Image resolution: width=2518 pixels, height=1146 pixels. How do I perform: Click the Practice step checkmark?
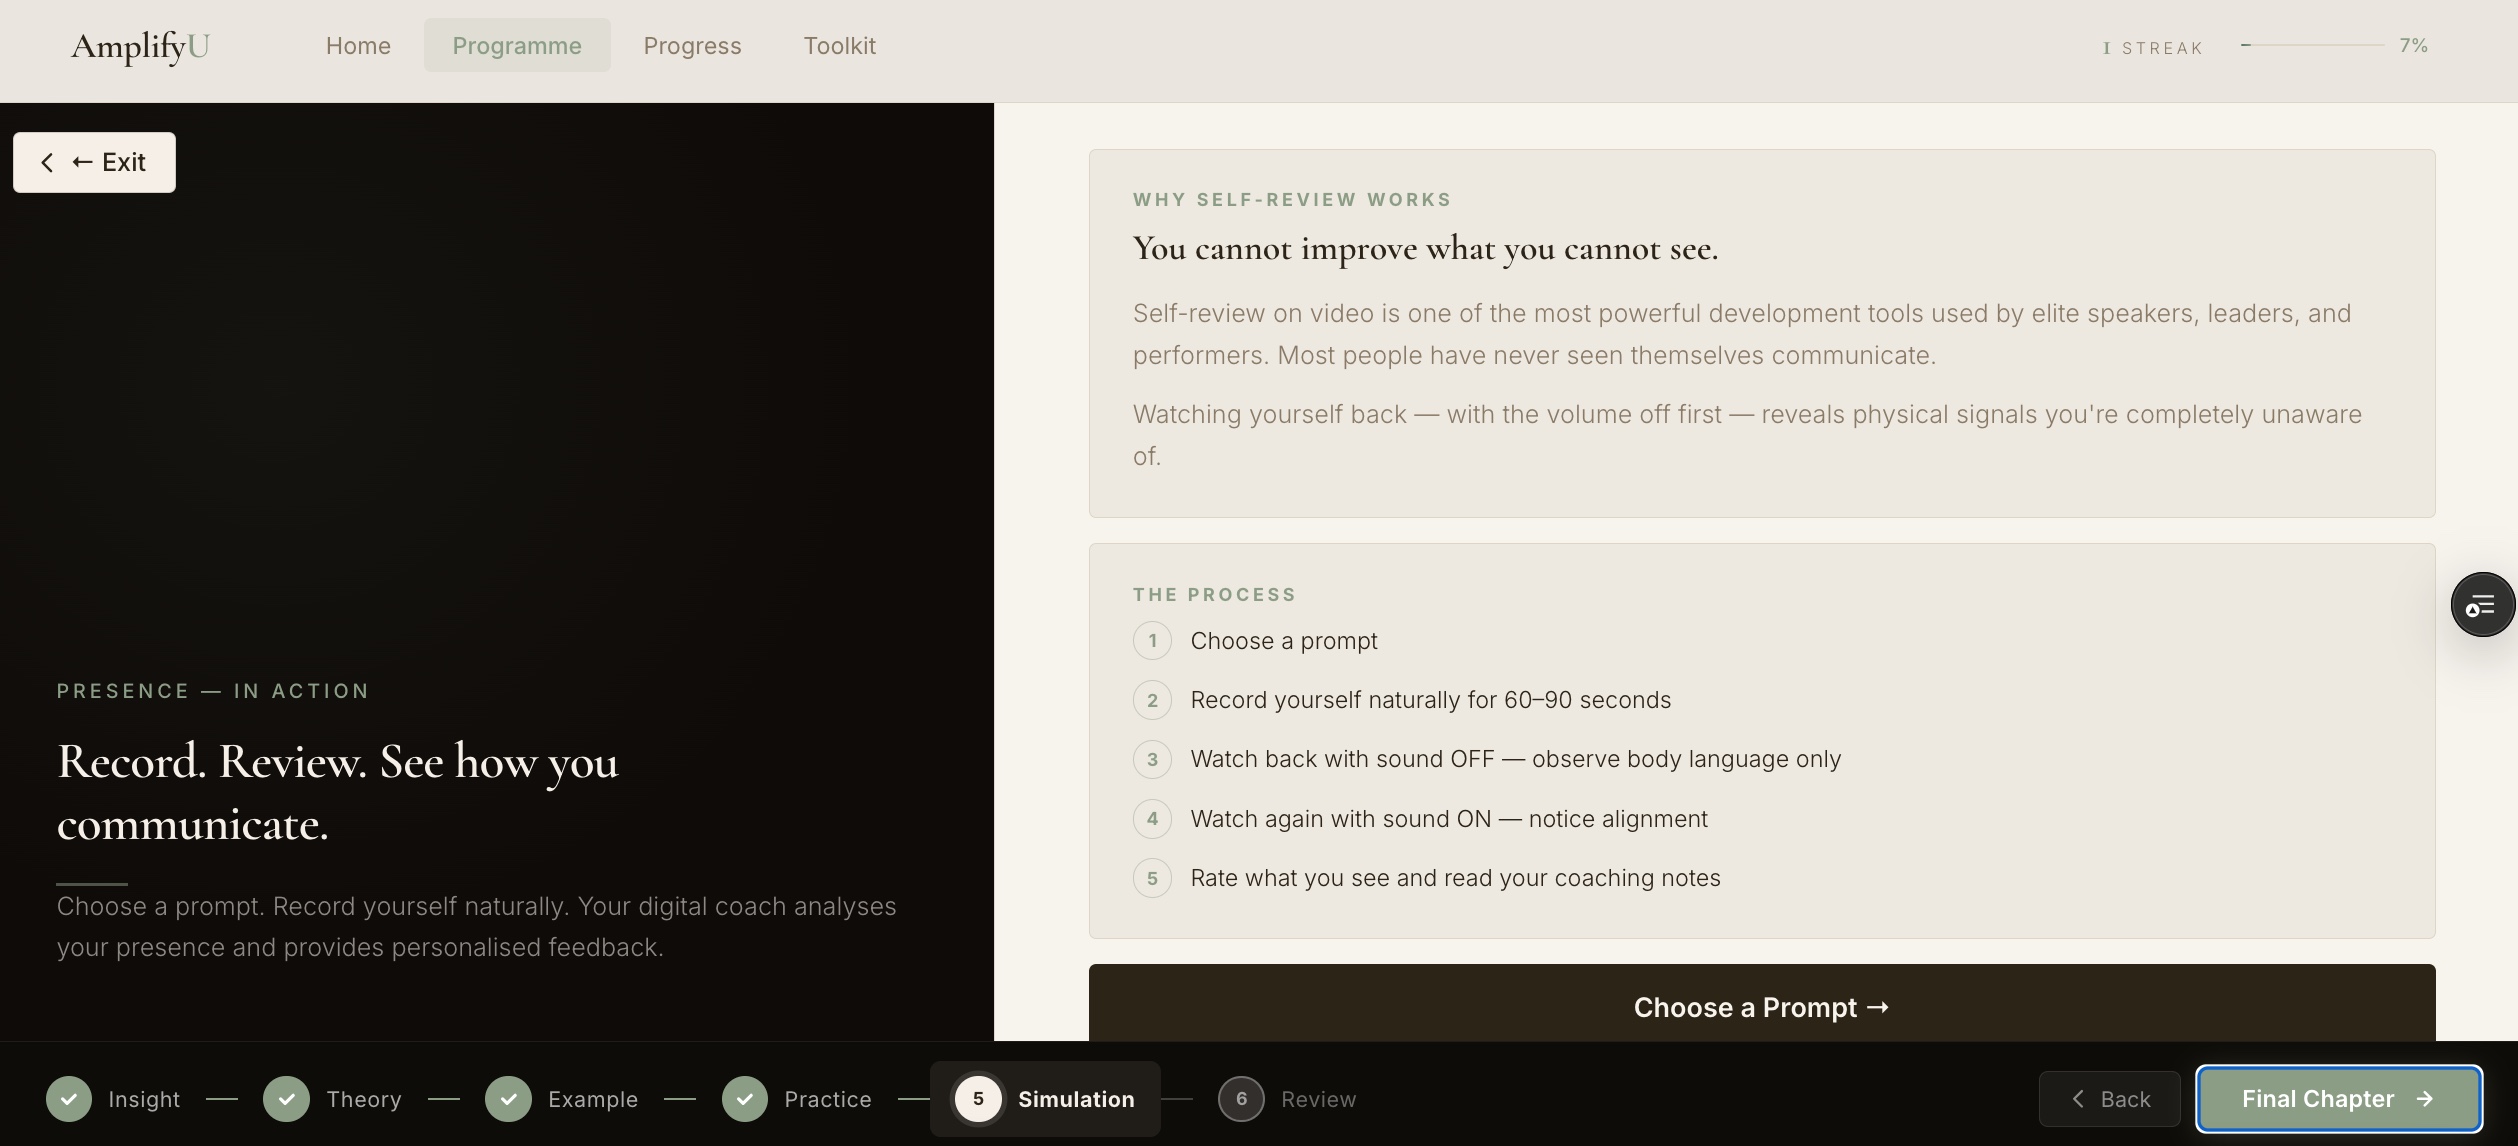pos(745,1099)
